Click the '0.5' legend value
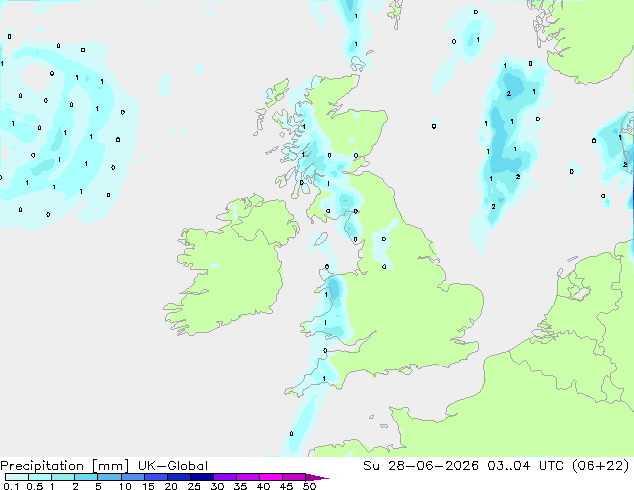The height and width of the screenshot is (490, 634). click(34, 486)
